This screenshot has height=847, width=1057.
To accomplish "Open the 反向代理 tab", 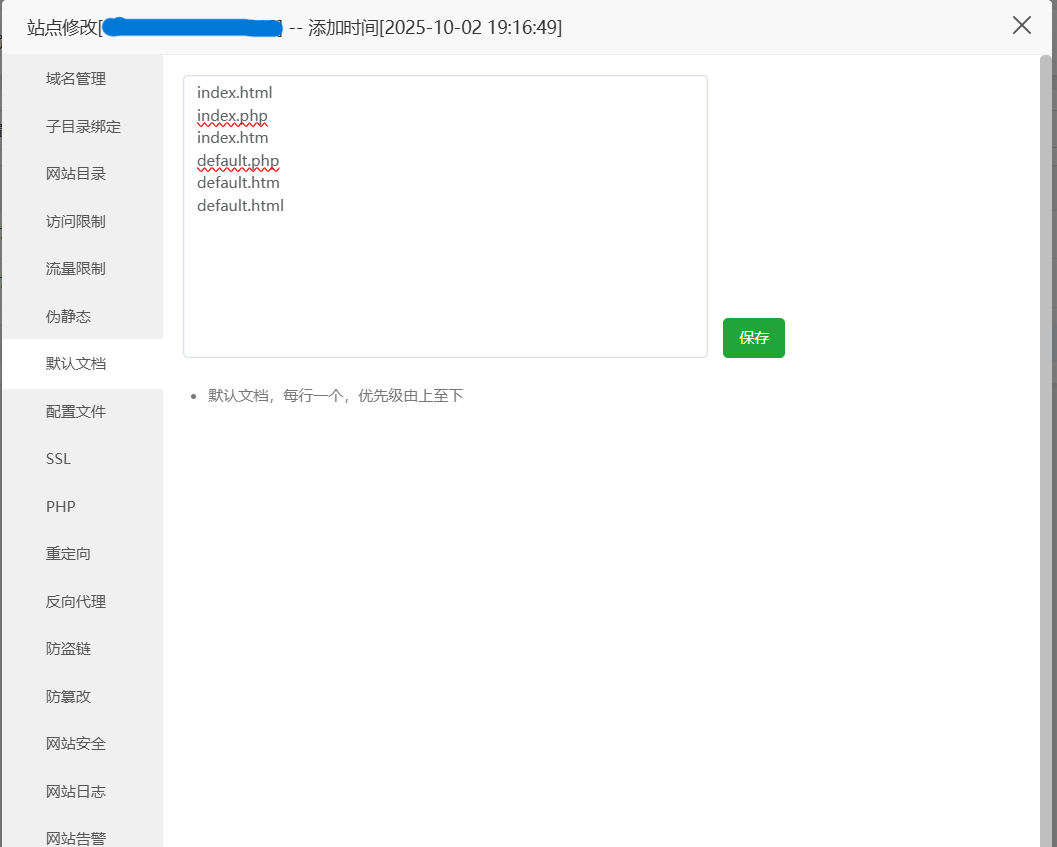I will [76, 602].
